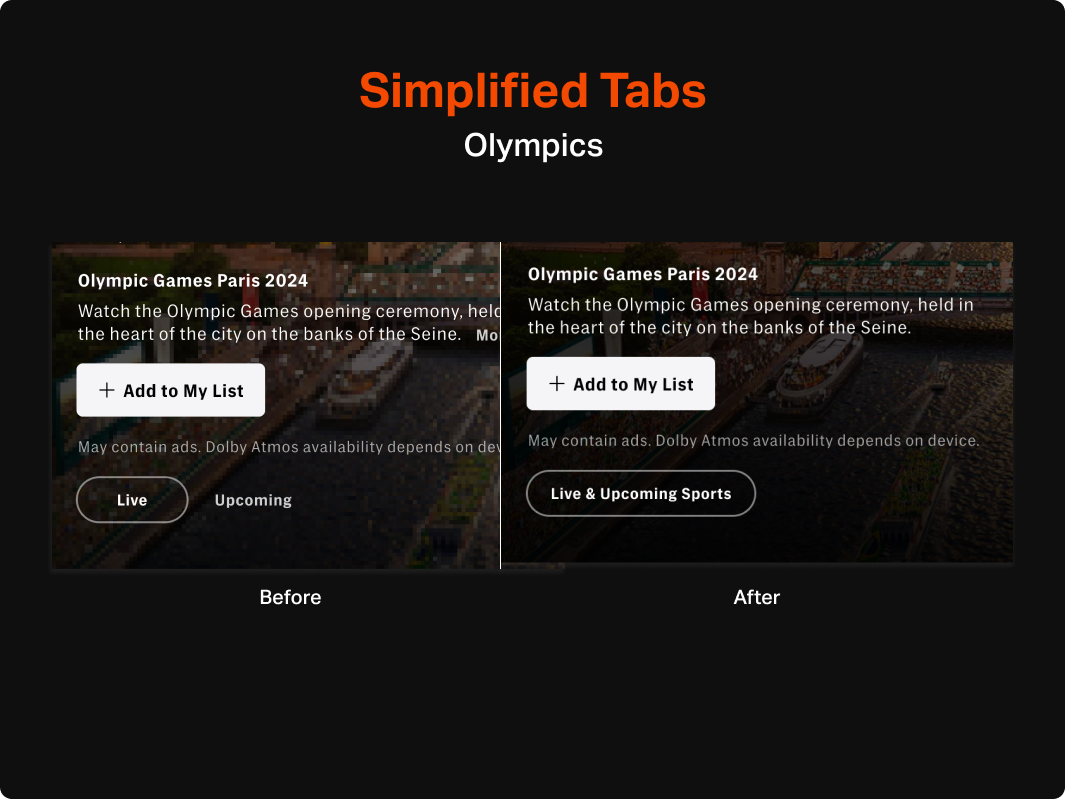Select the Olympic Games Paris 2024 title on Before card
This screenshot has height=799, width=1065.
tap(193, 280)
